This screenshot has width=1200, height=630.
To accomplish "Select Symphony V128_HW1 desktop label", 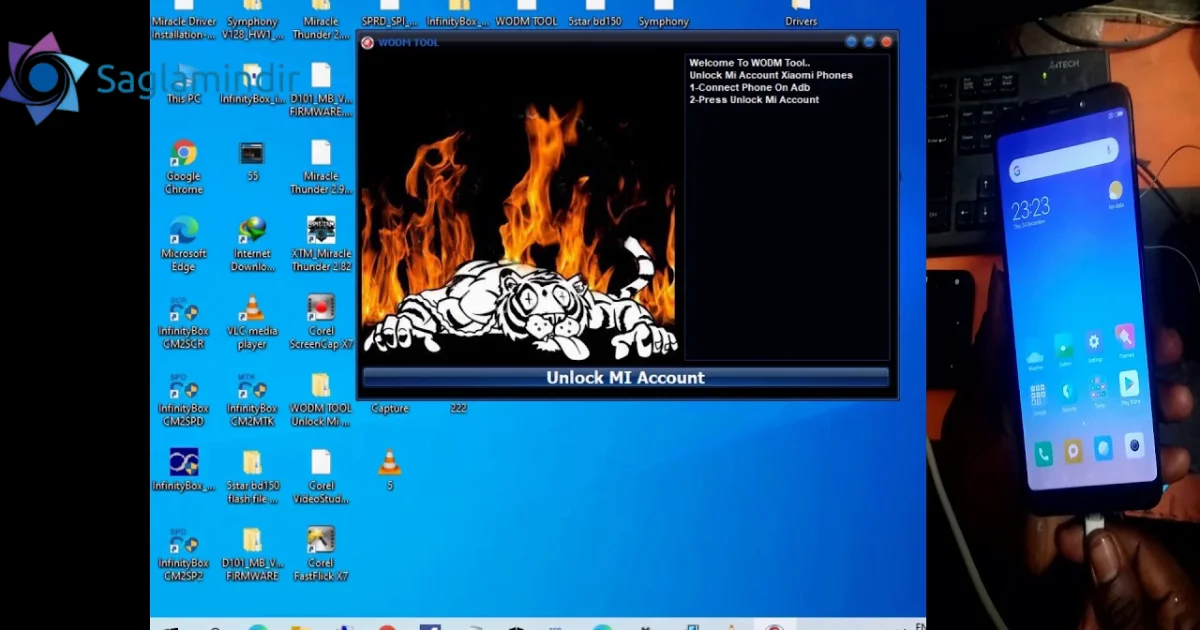I will [x=252, y=28].
